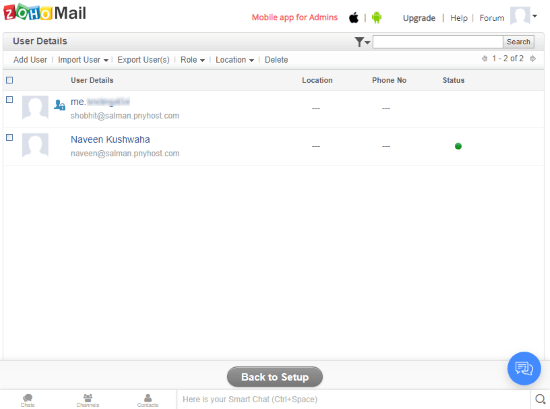Tick checkbox for shobhit@salman.pnyhost.com row
This screenshot has width=550, height=409.
point(9,100)
